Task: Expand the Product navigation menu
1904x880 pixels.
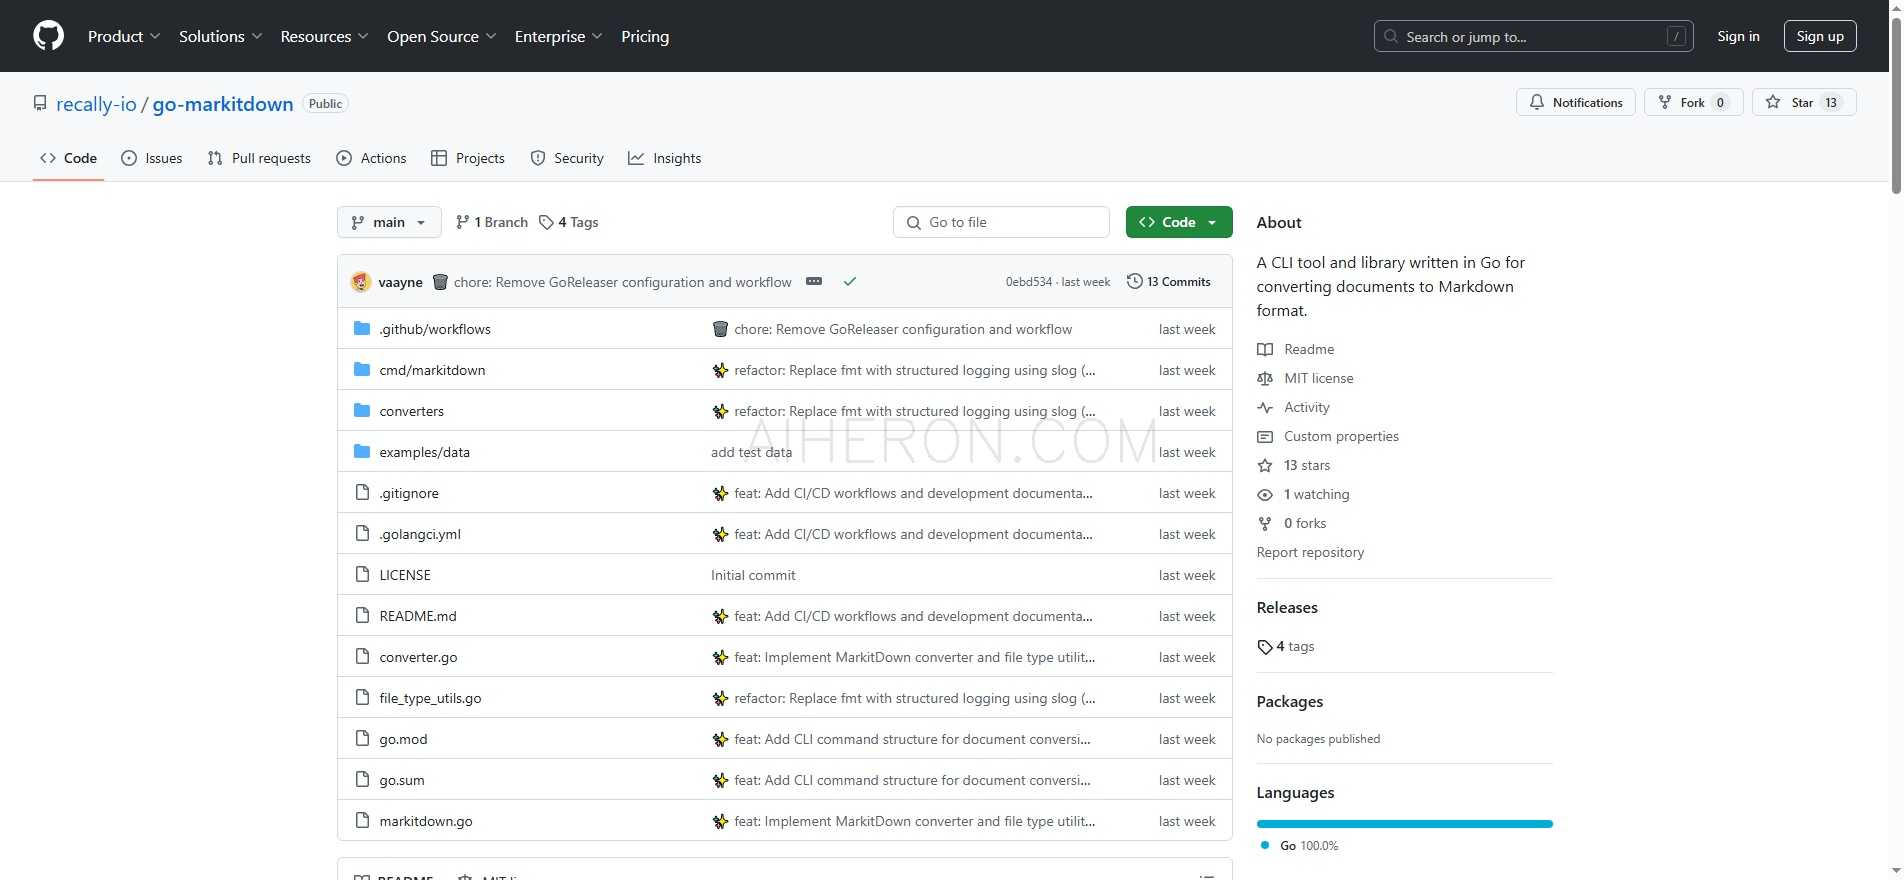Action: 123,36
